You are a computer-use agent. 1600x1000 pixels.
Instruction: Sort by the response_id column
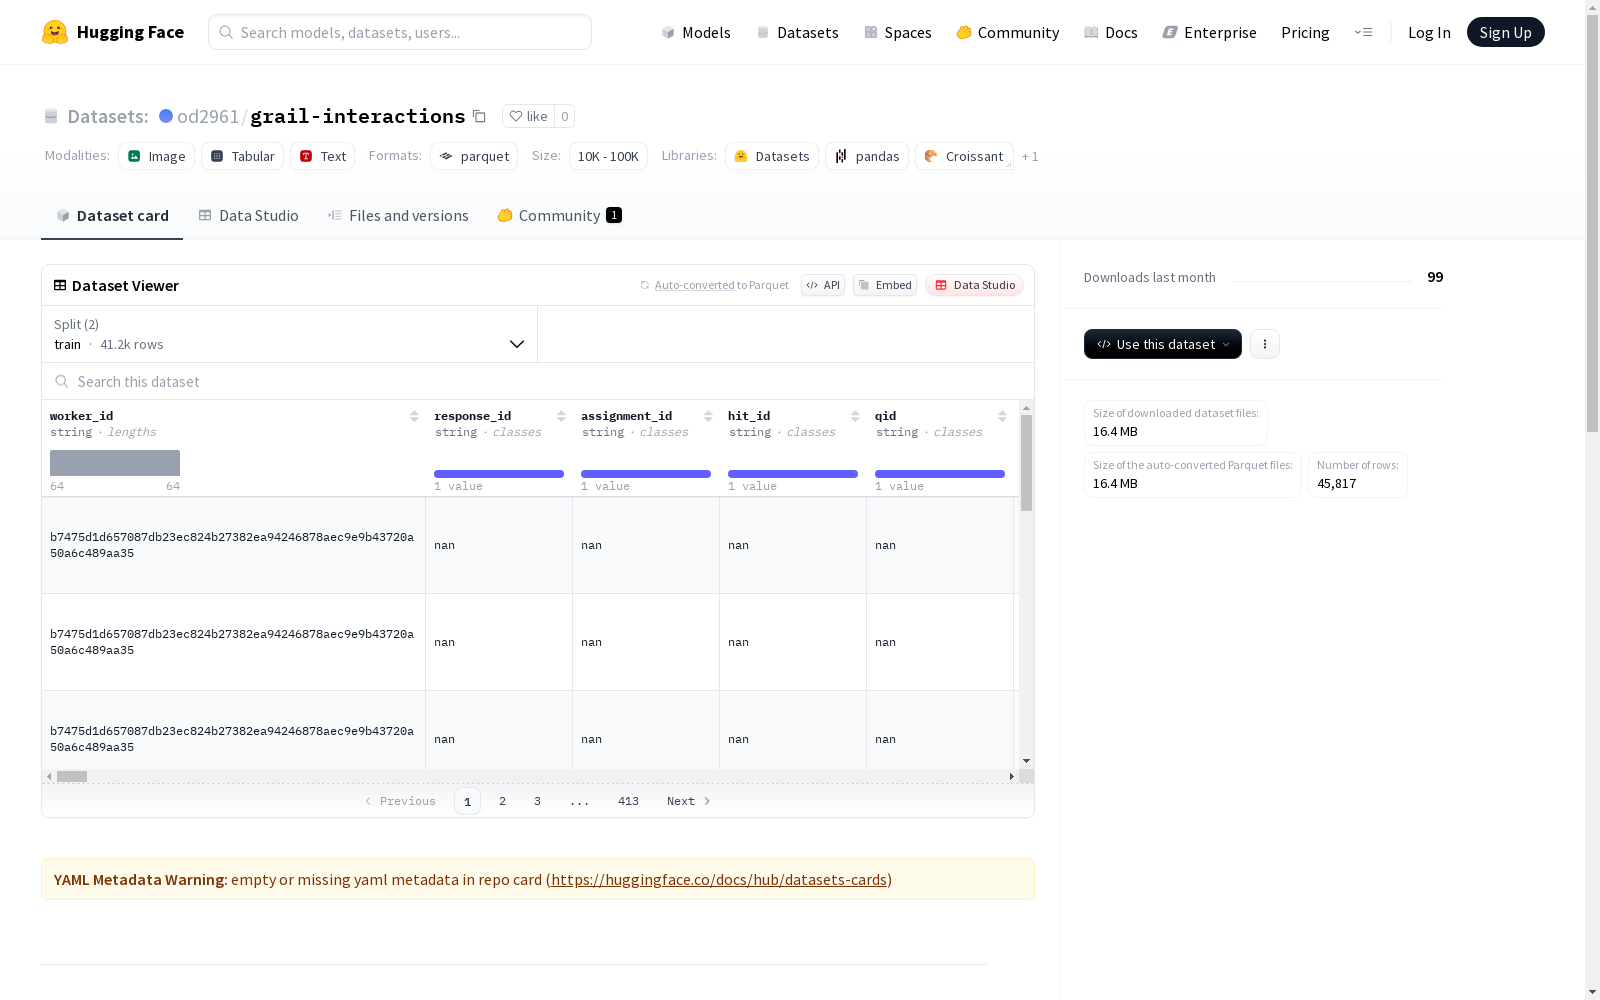click(x=561, y=416)
